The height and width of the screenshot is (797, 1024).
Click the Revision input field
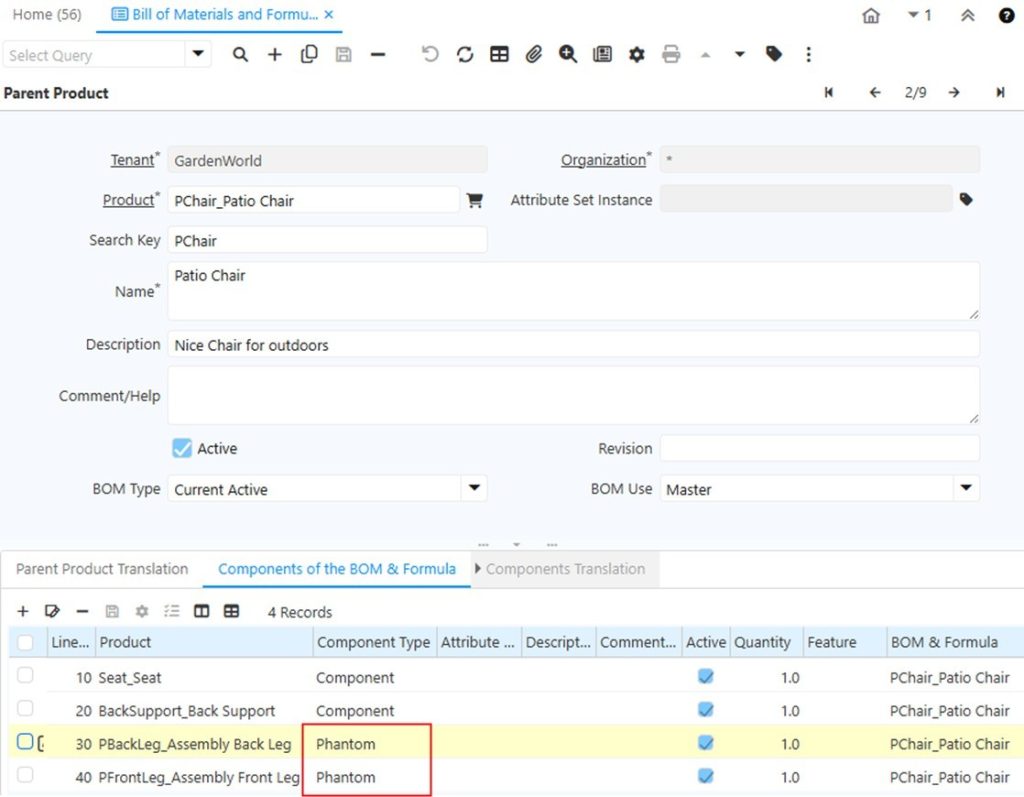point(819,449)
